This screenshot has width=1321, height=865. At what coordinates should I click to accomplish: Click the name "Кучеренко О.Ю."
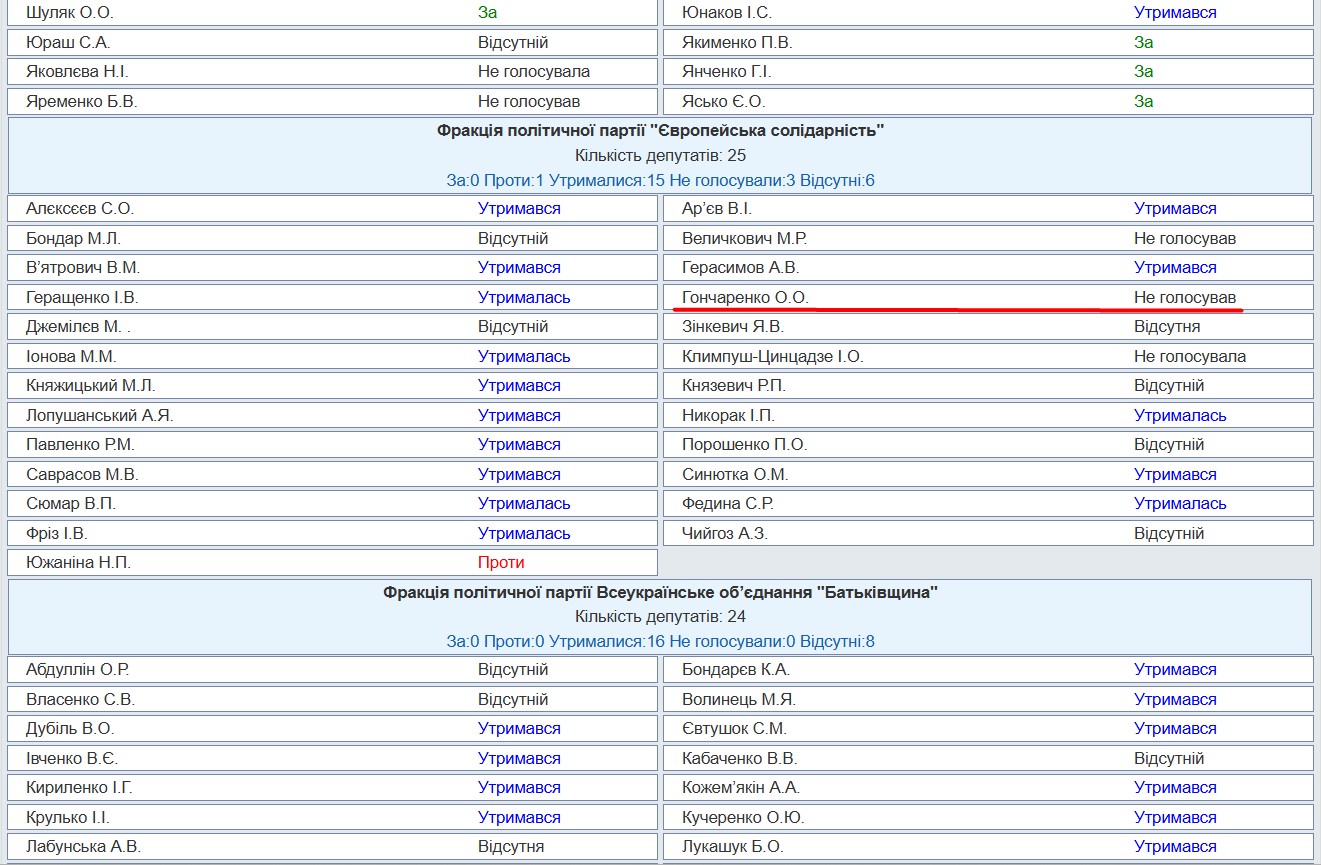pos(743,818)
